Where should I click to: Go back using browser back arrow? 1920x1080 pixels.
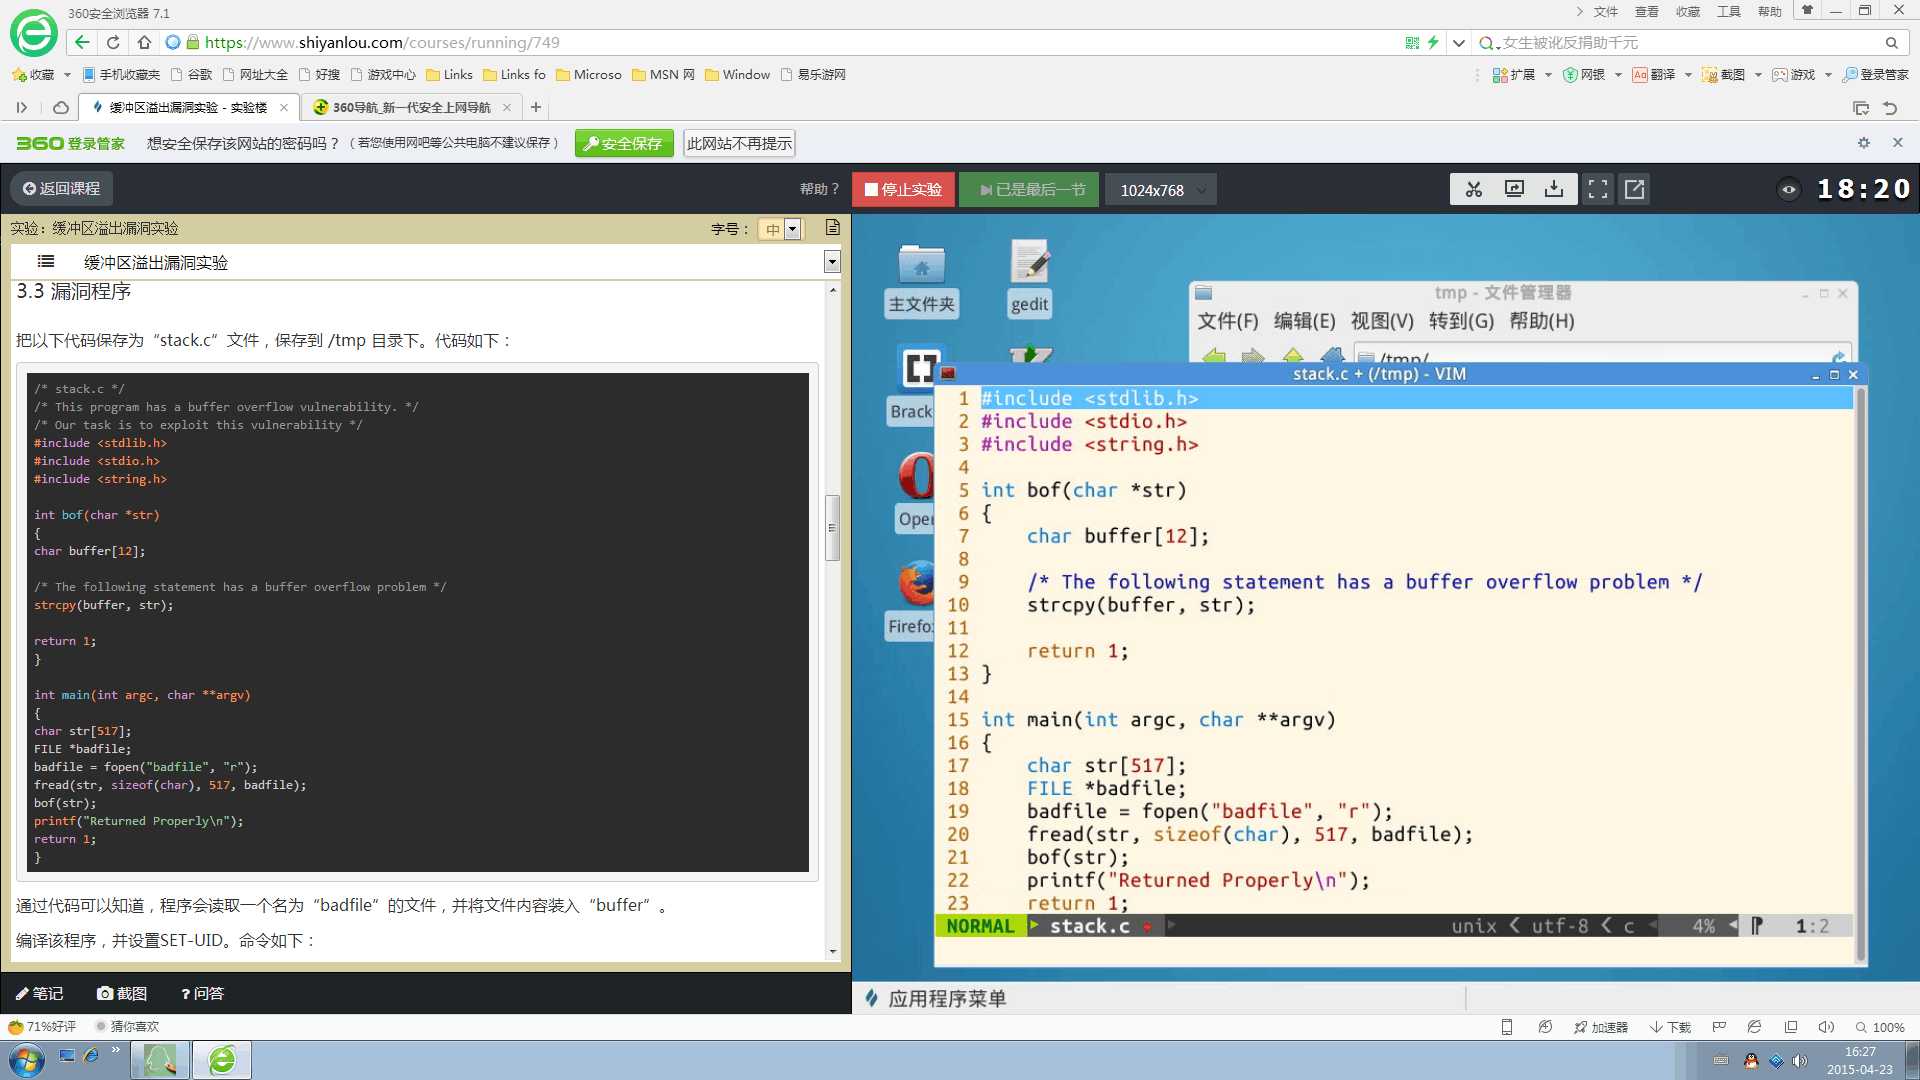(82, 42)
